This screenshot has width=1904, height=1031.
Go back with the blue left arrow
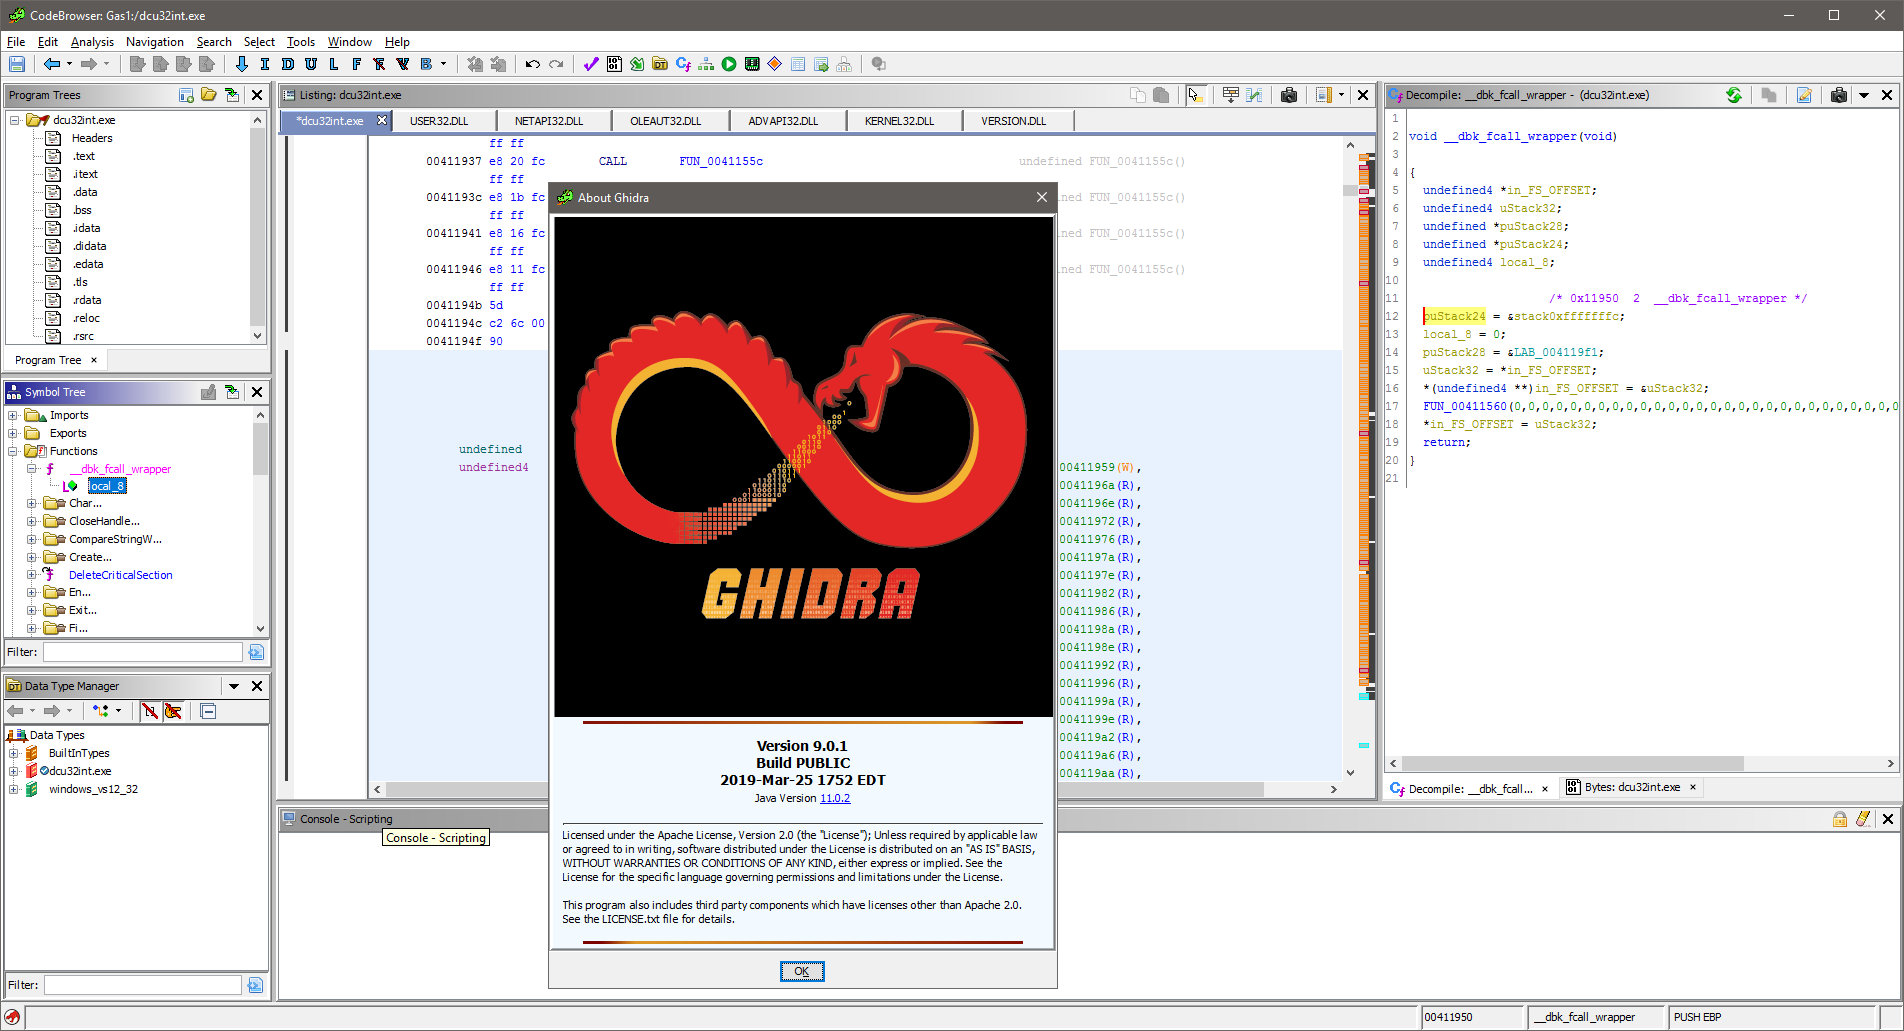point(52,64)
